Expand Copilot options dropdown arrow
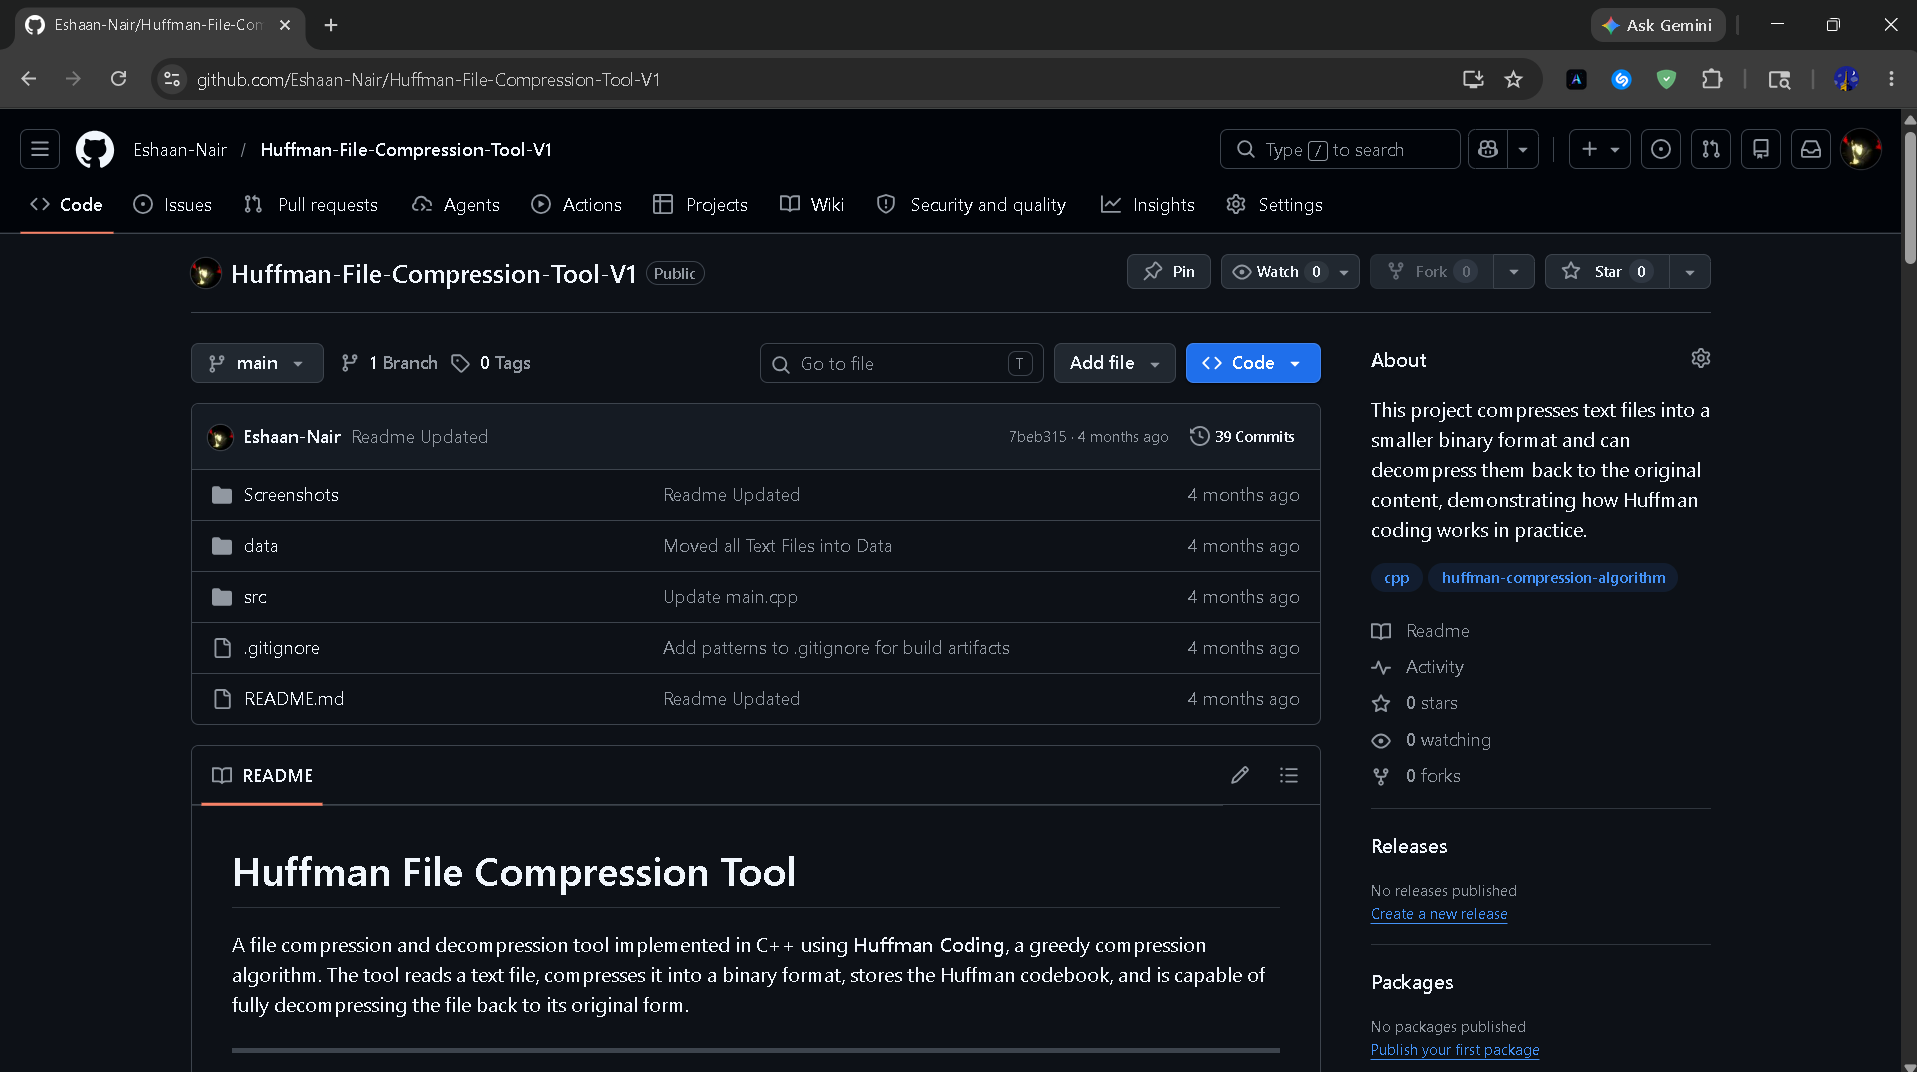This screenshot has width=1917, height=1072. [1523, 149]
